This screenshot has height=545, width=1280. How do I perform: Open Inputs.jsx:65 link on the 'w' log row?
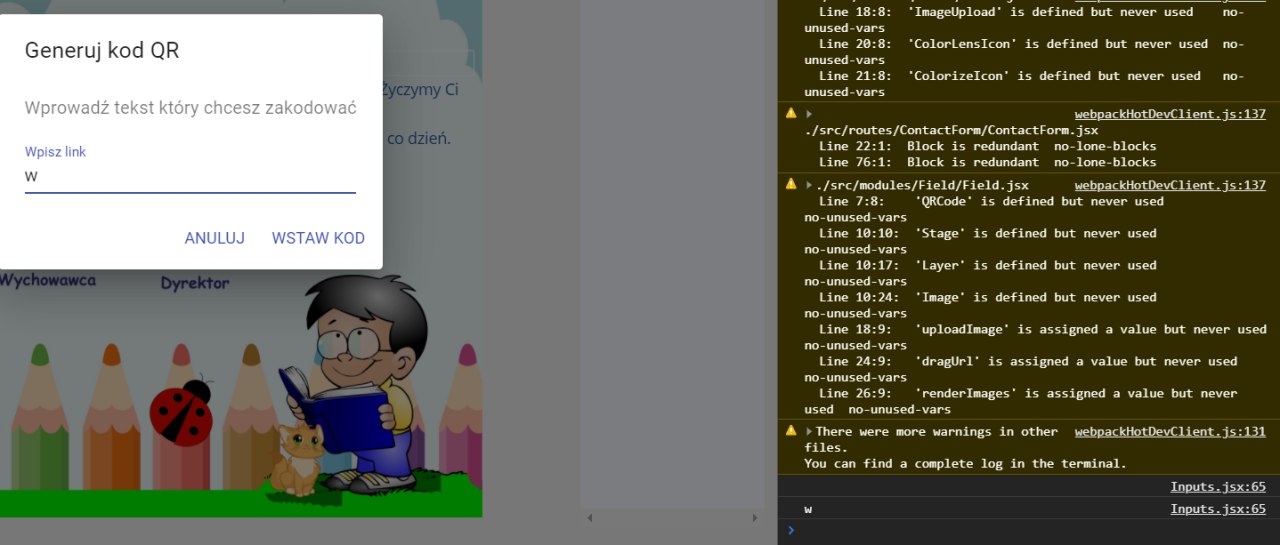(x=1218, y=509)
